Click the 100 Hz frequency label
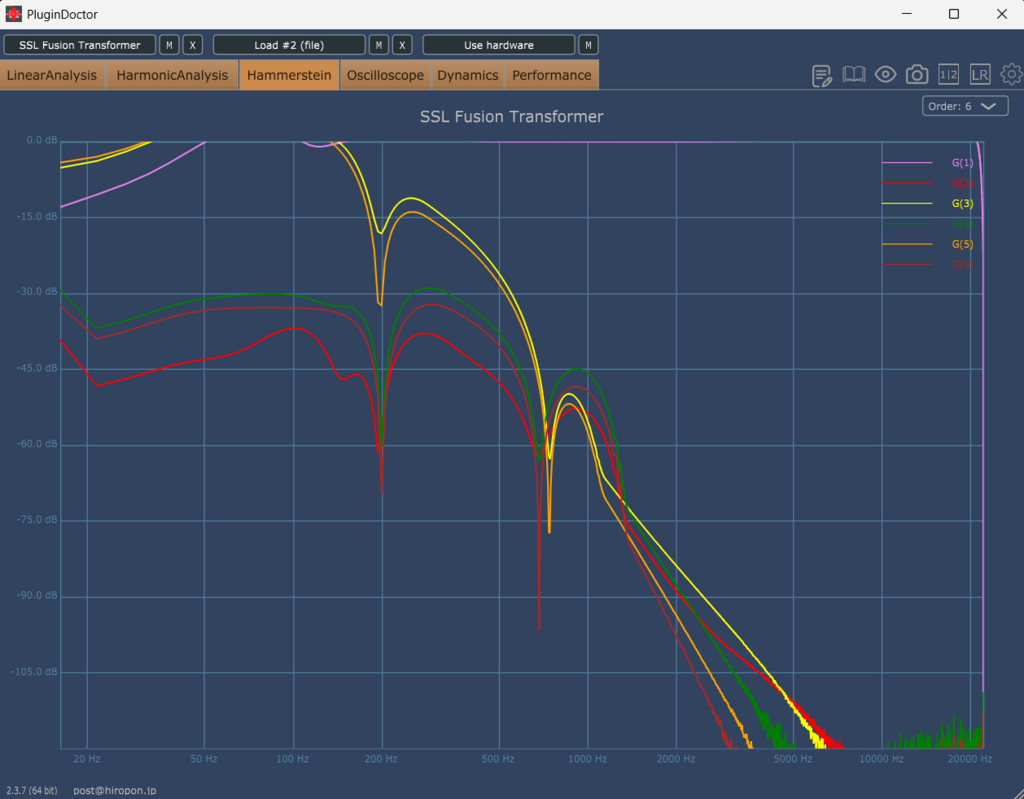Viewport: 1024px width, 799px height. pyautogui.click(x=293, y=758)
